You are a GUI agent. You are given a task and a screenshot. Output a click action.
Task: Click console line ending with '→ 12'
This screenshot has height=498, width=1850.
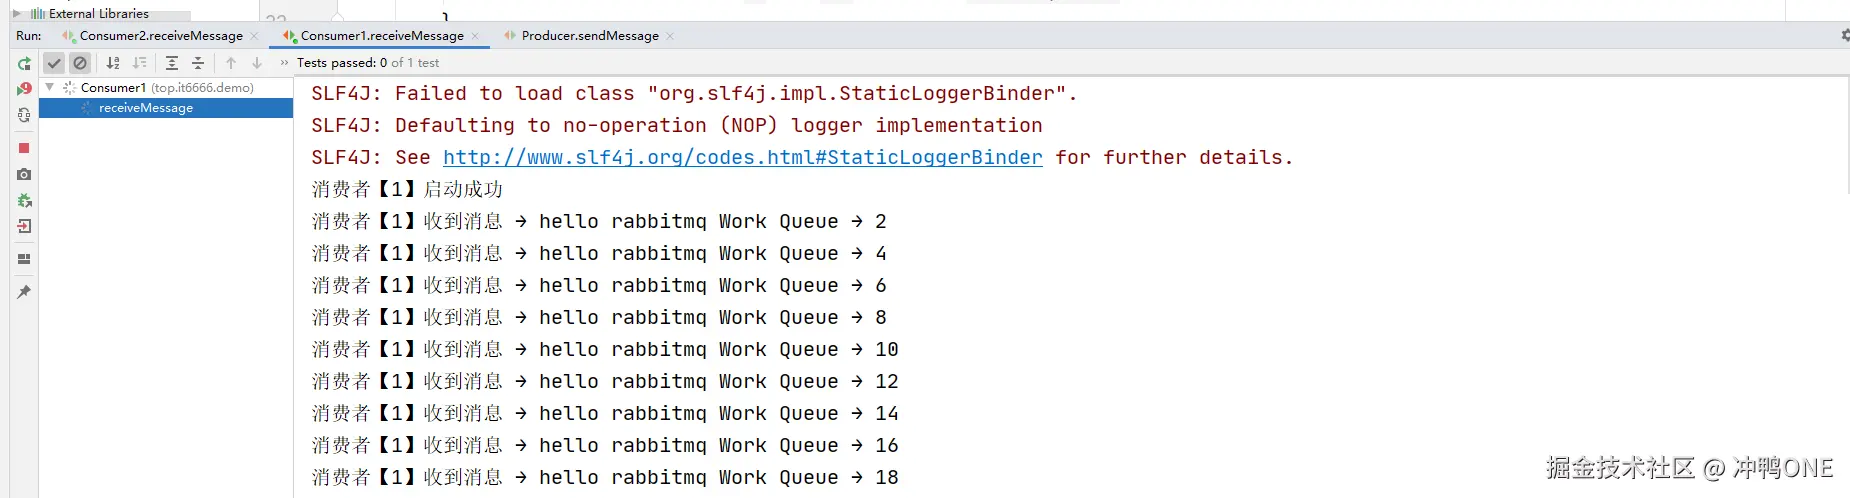[x=605, y=382]
